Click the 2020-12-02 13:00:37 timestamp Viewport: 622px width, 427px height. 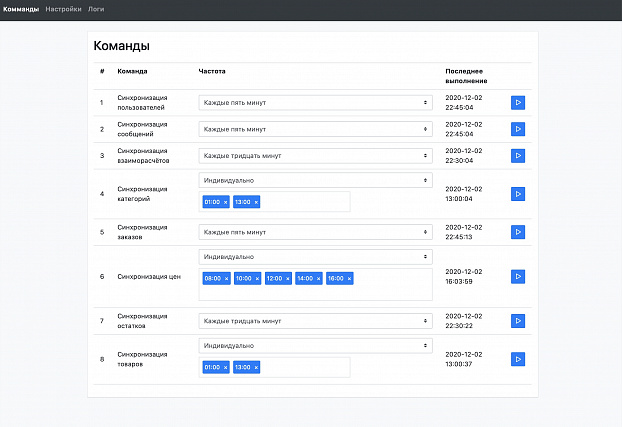(x=464, y=359)
